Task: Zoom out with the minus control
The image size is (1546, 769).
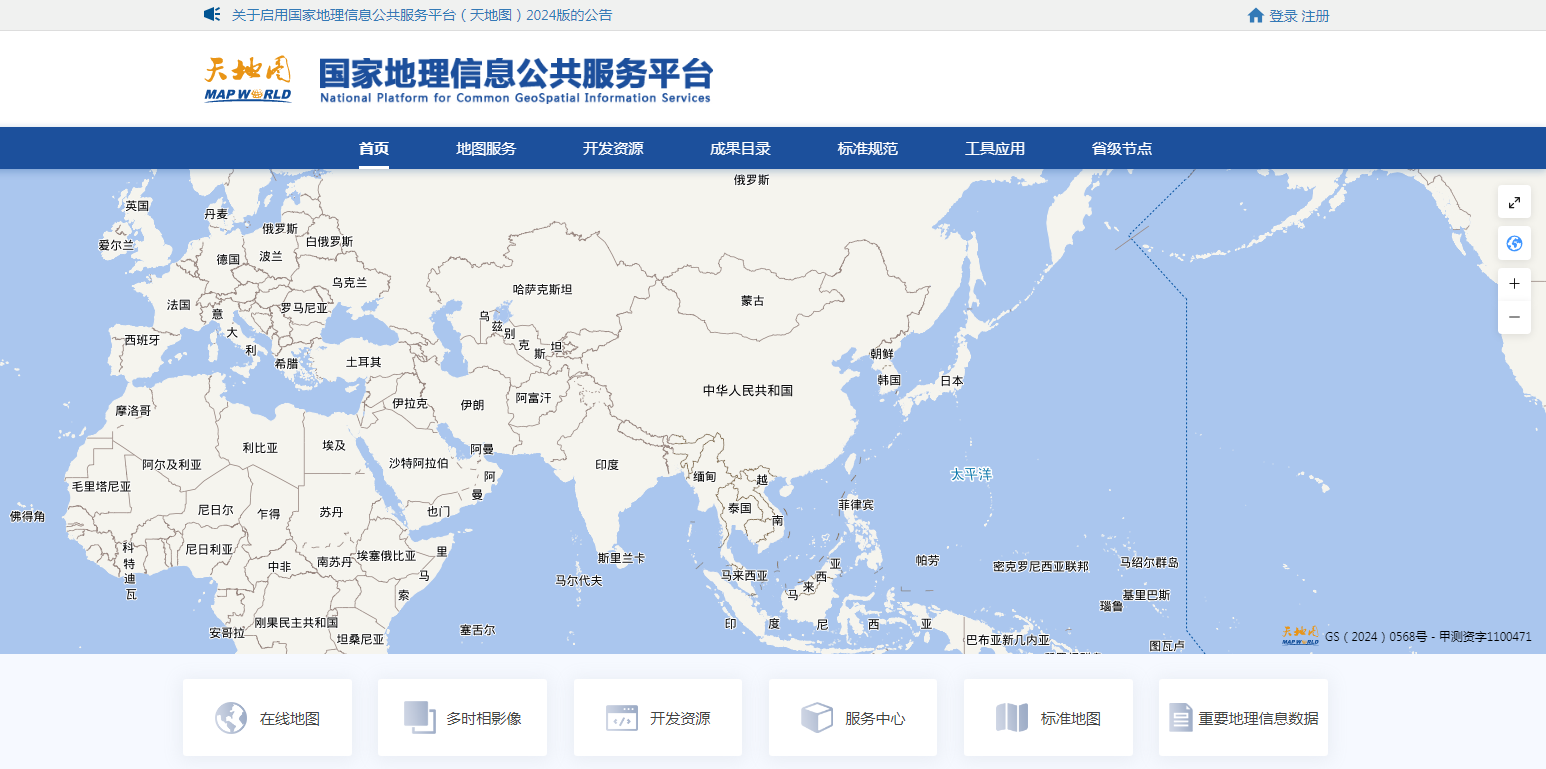Action: point(1514,317)
